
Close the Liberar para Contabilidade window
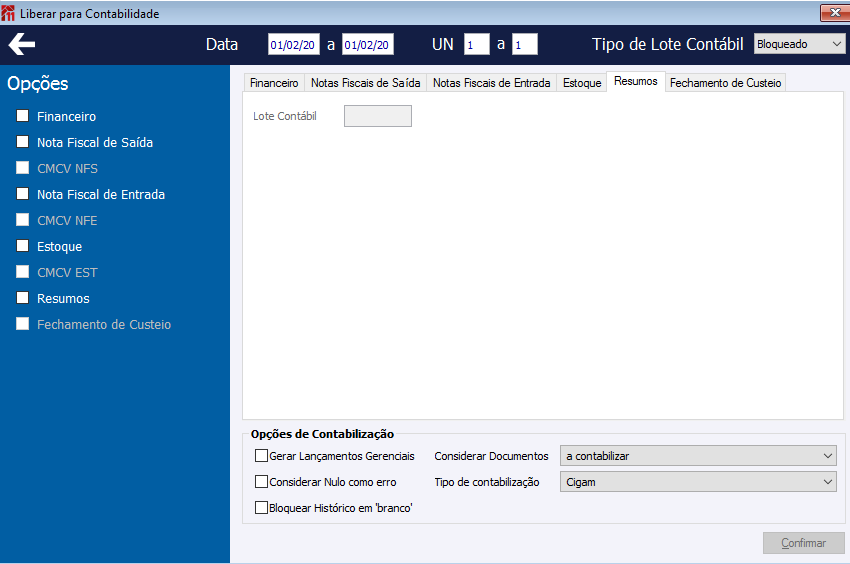tap(835, 12)
